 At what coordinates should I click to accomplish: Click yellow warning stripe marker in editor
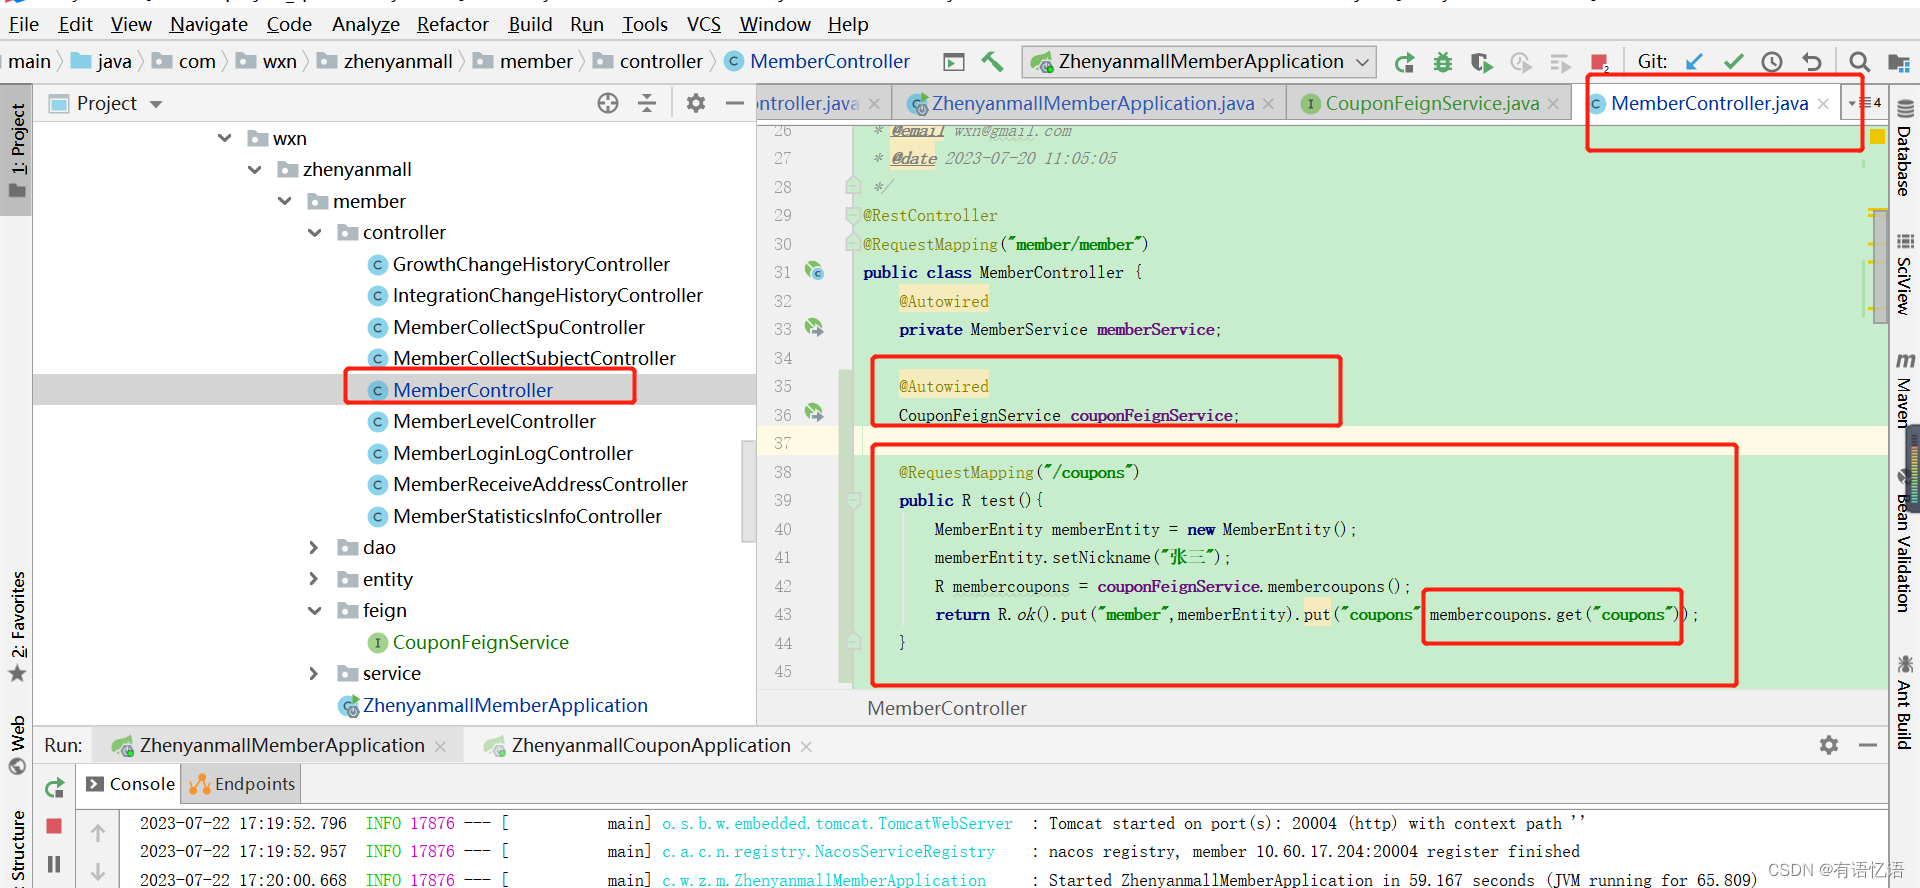pyautogui.click(x=1877, y=137)
